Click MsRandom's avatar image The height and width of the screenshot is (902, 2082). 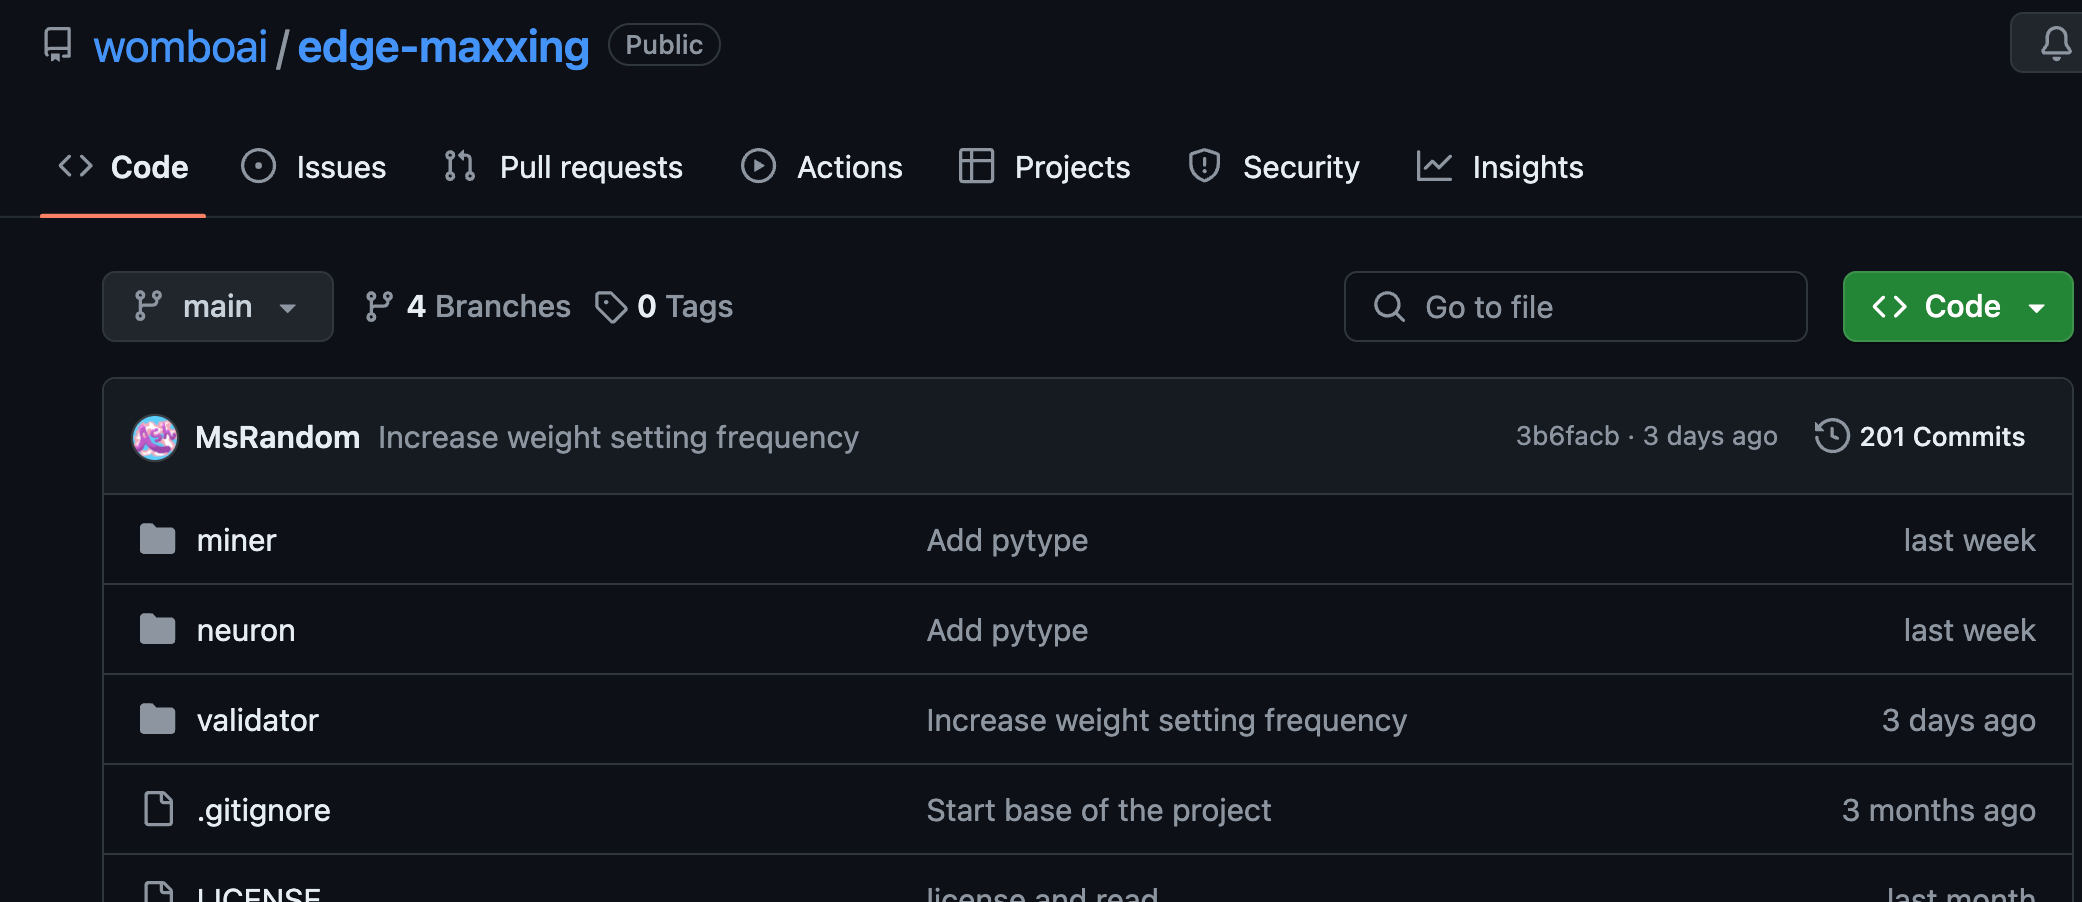pyautogui.click(x=155, y=438)
